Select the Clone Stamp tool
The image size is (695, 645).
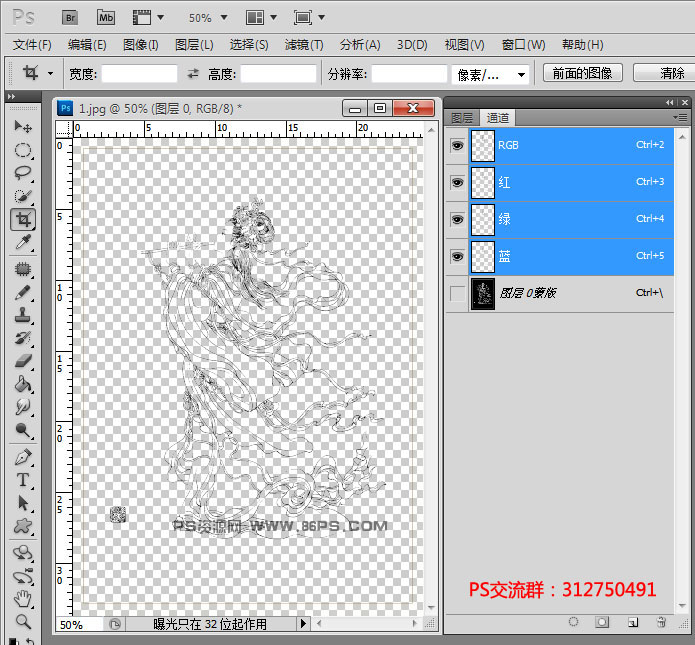pyautogui.click(x=23, y=316)
